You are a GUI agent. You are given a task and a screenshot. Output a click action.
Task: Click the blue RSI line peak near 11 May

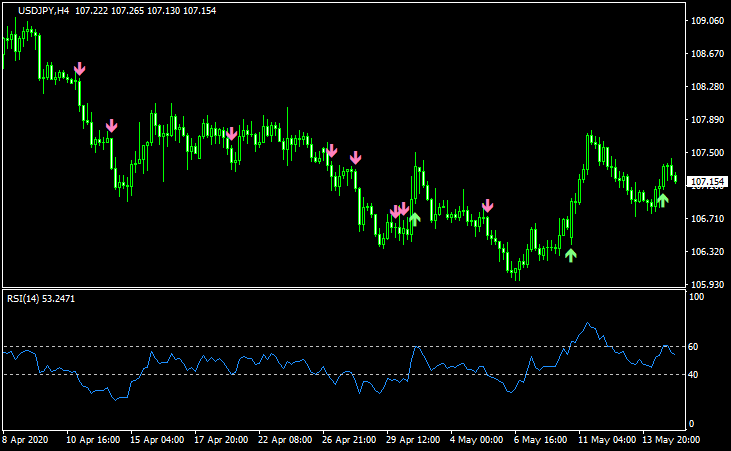tap(588, 323)
